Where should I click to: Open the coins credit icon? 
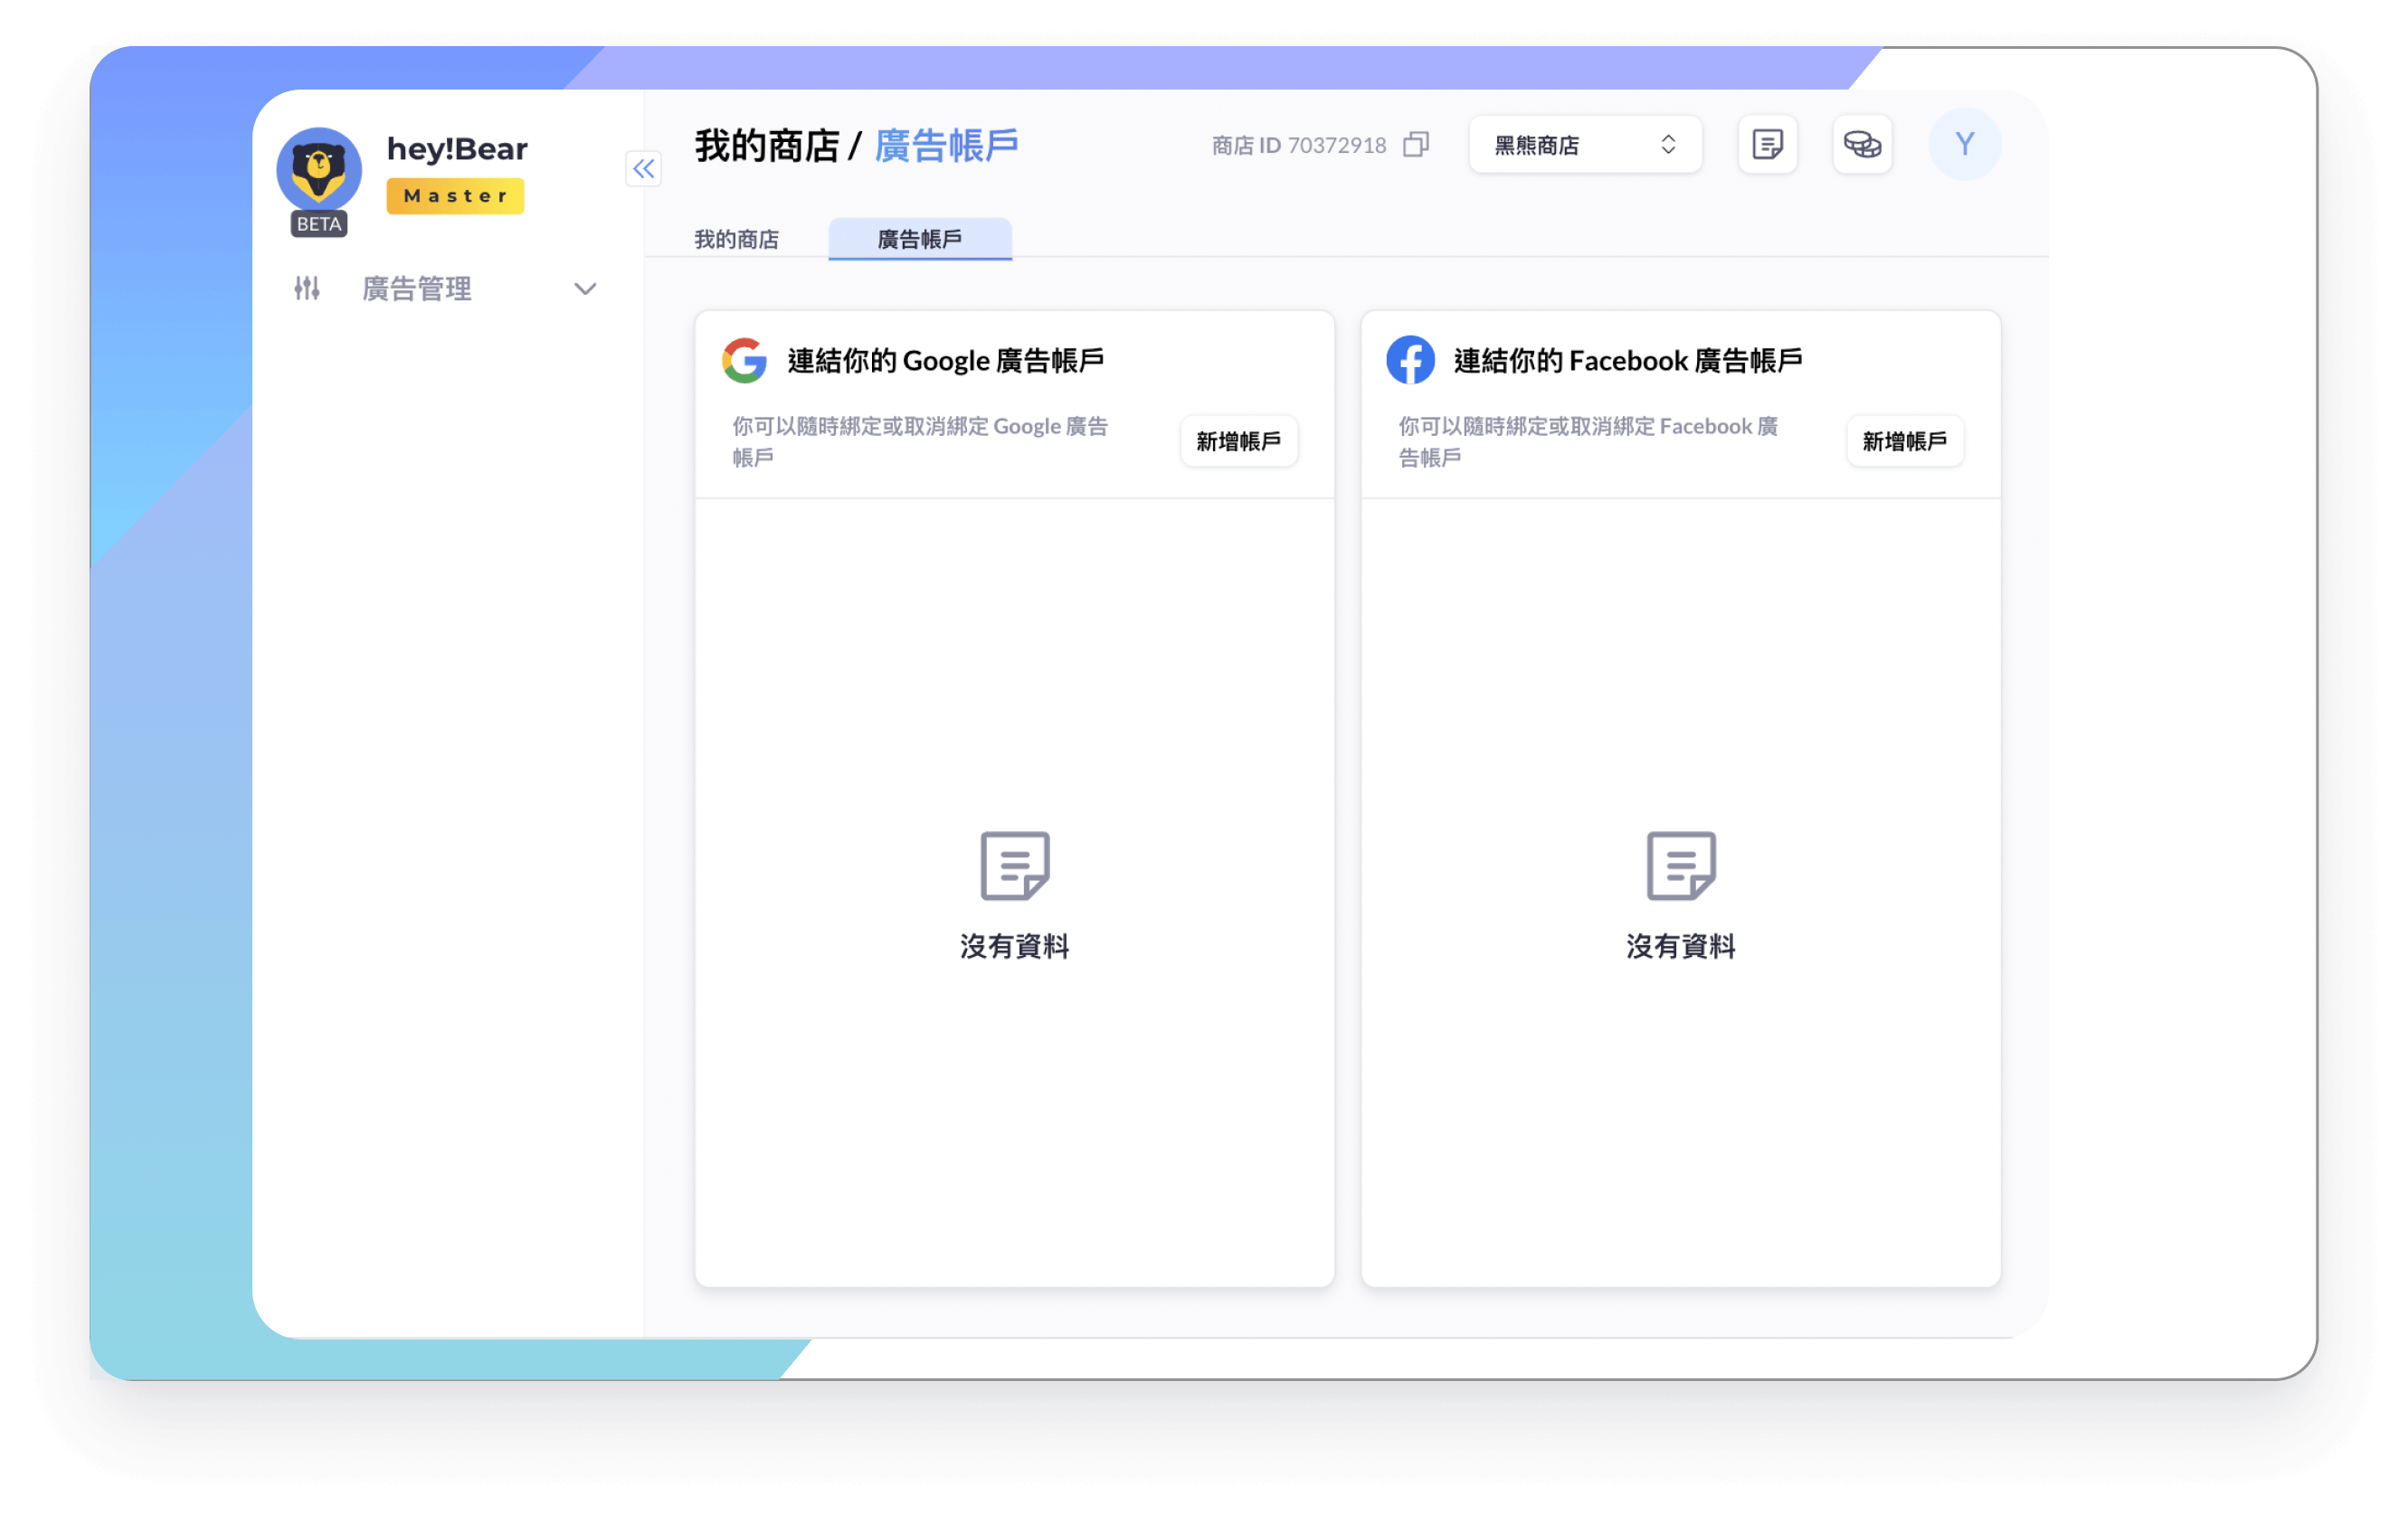point(1861,145)
